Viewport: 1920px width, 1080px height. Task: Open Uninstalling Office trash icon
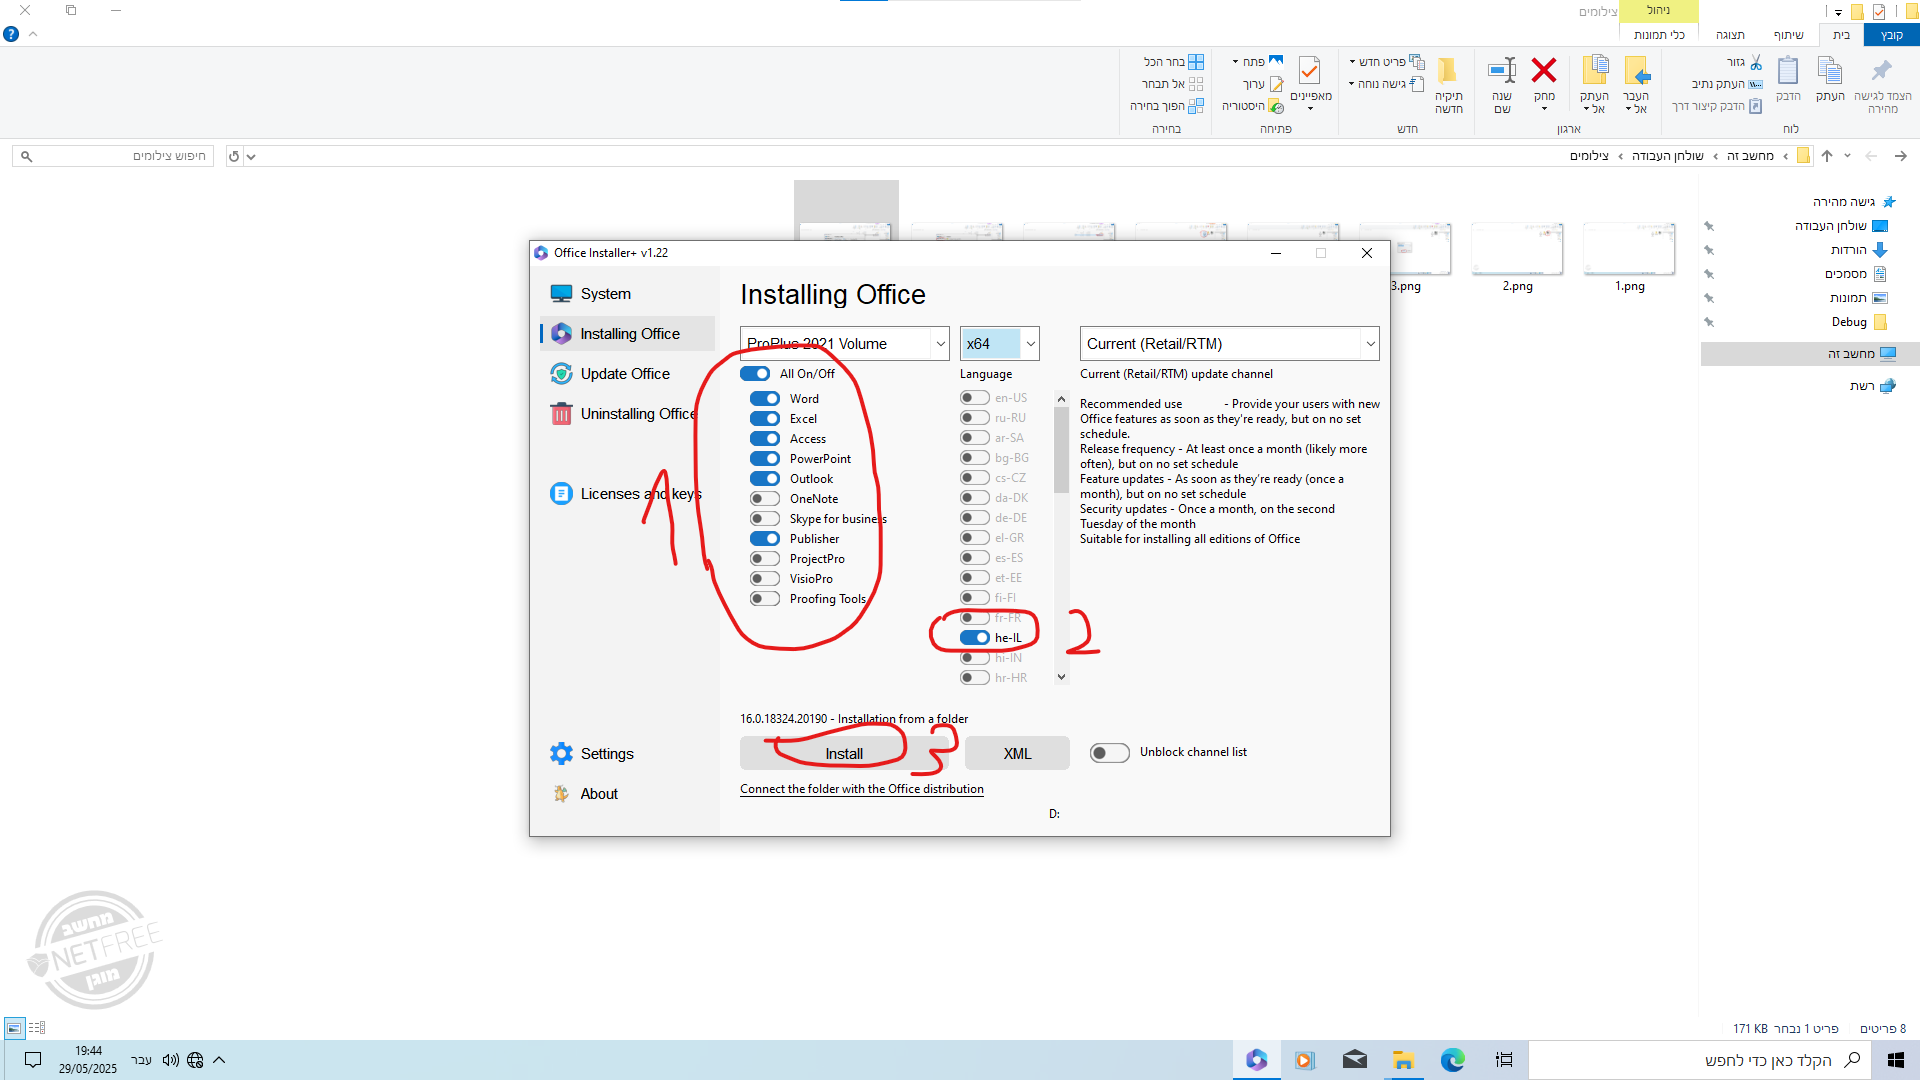tap(561, 414)
